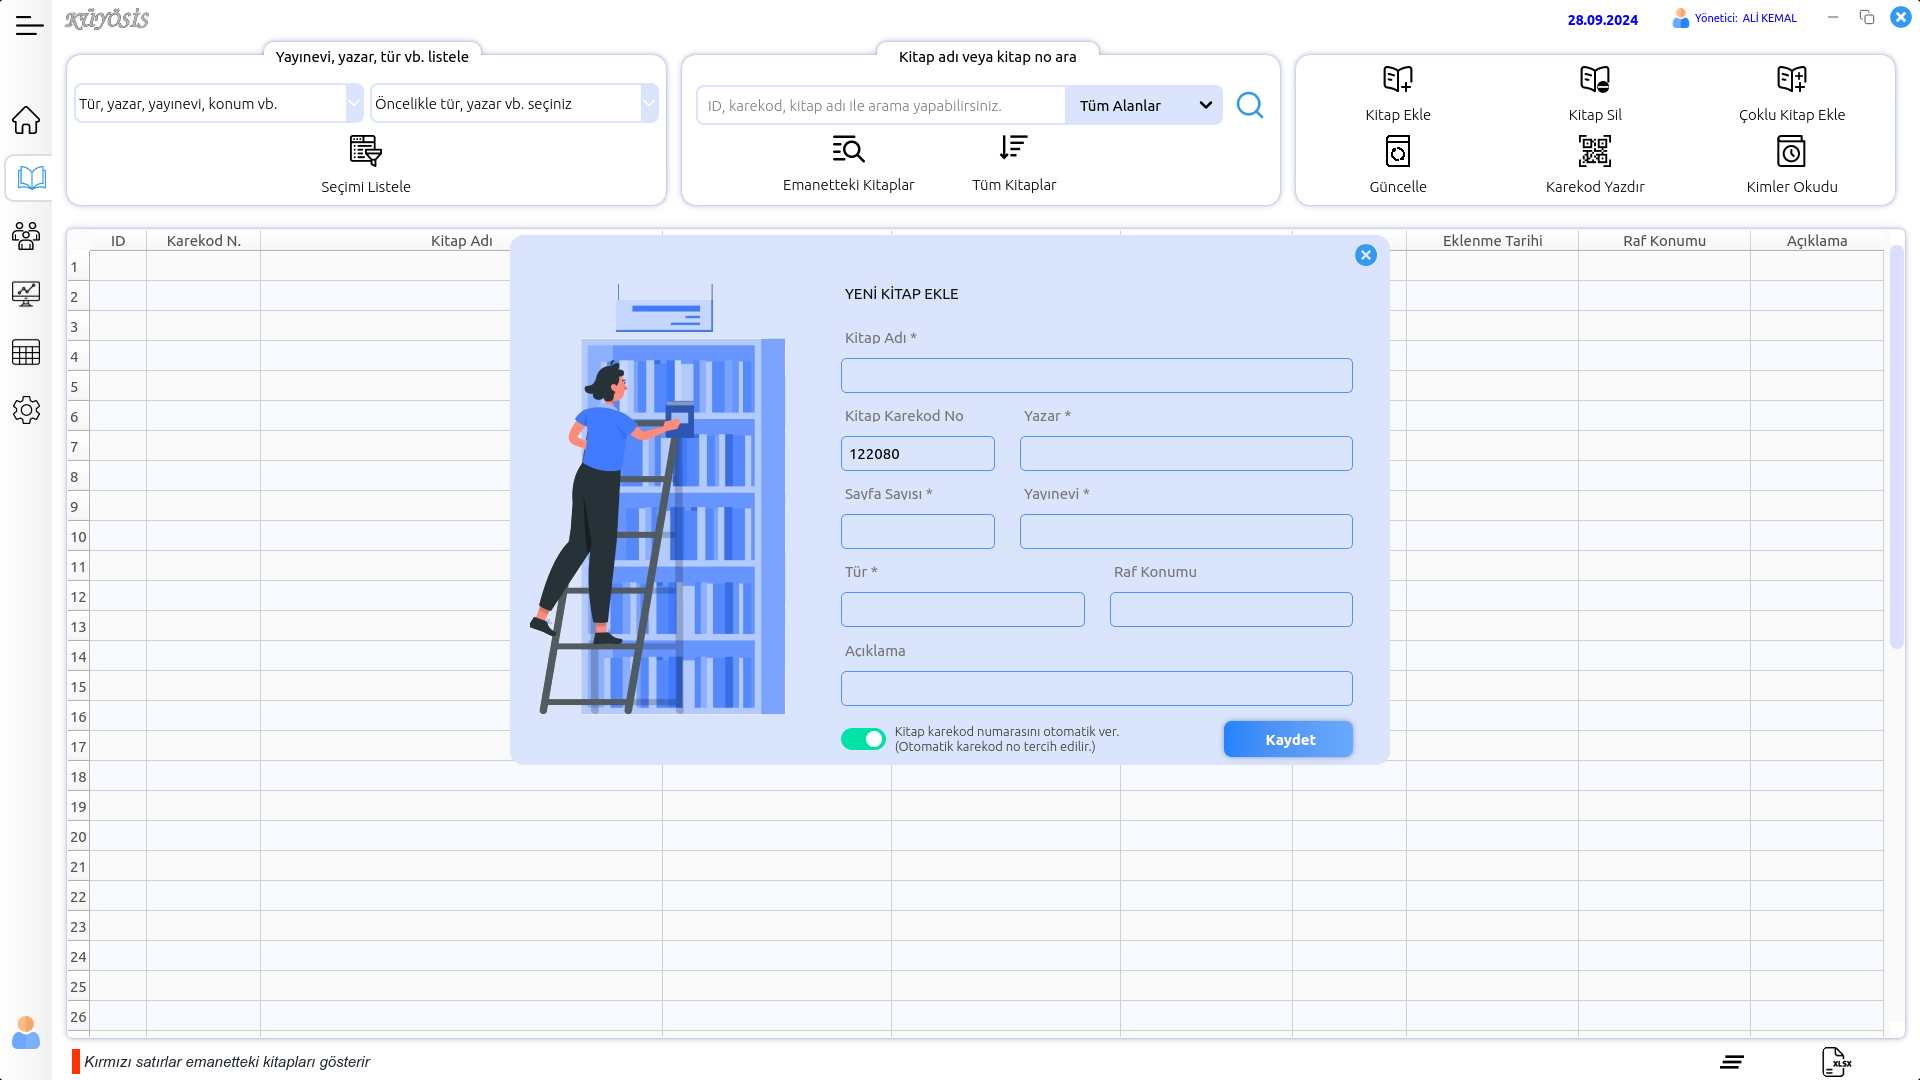Click the vertical table scrollbar
This screenshot has height=1080, width=1920.
1896,447
